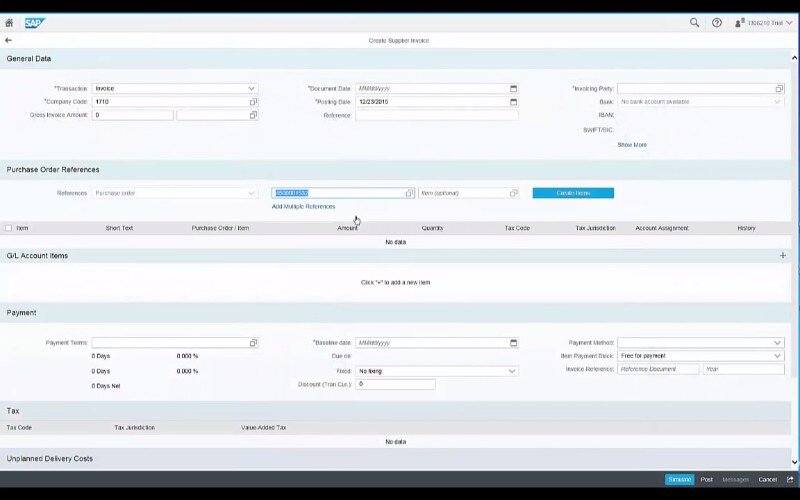This screenshot has height=500, width=800.
Task: Tick the select-all checkbox beside Item column
Action: click(x=9, y=228)
